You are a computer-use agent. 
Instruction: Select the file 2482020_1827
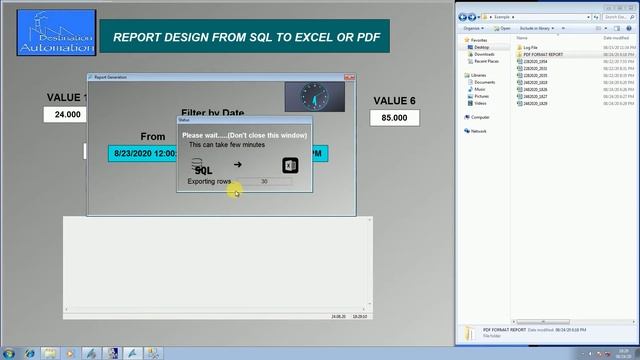point(535,96)
